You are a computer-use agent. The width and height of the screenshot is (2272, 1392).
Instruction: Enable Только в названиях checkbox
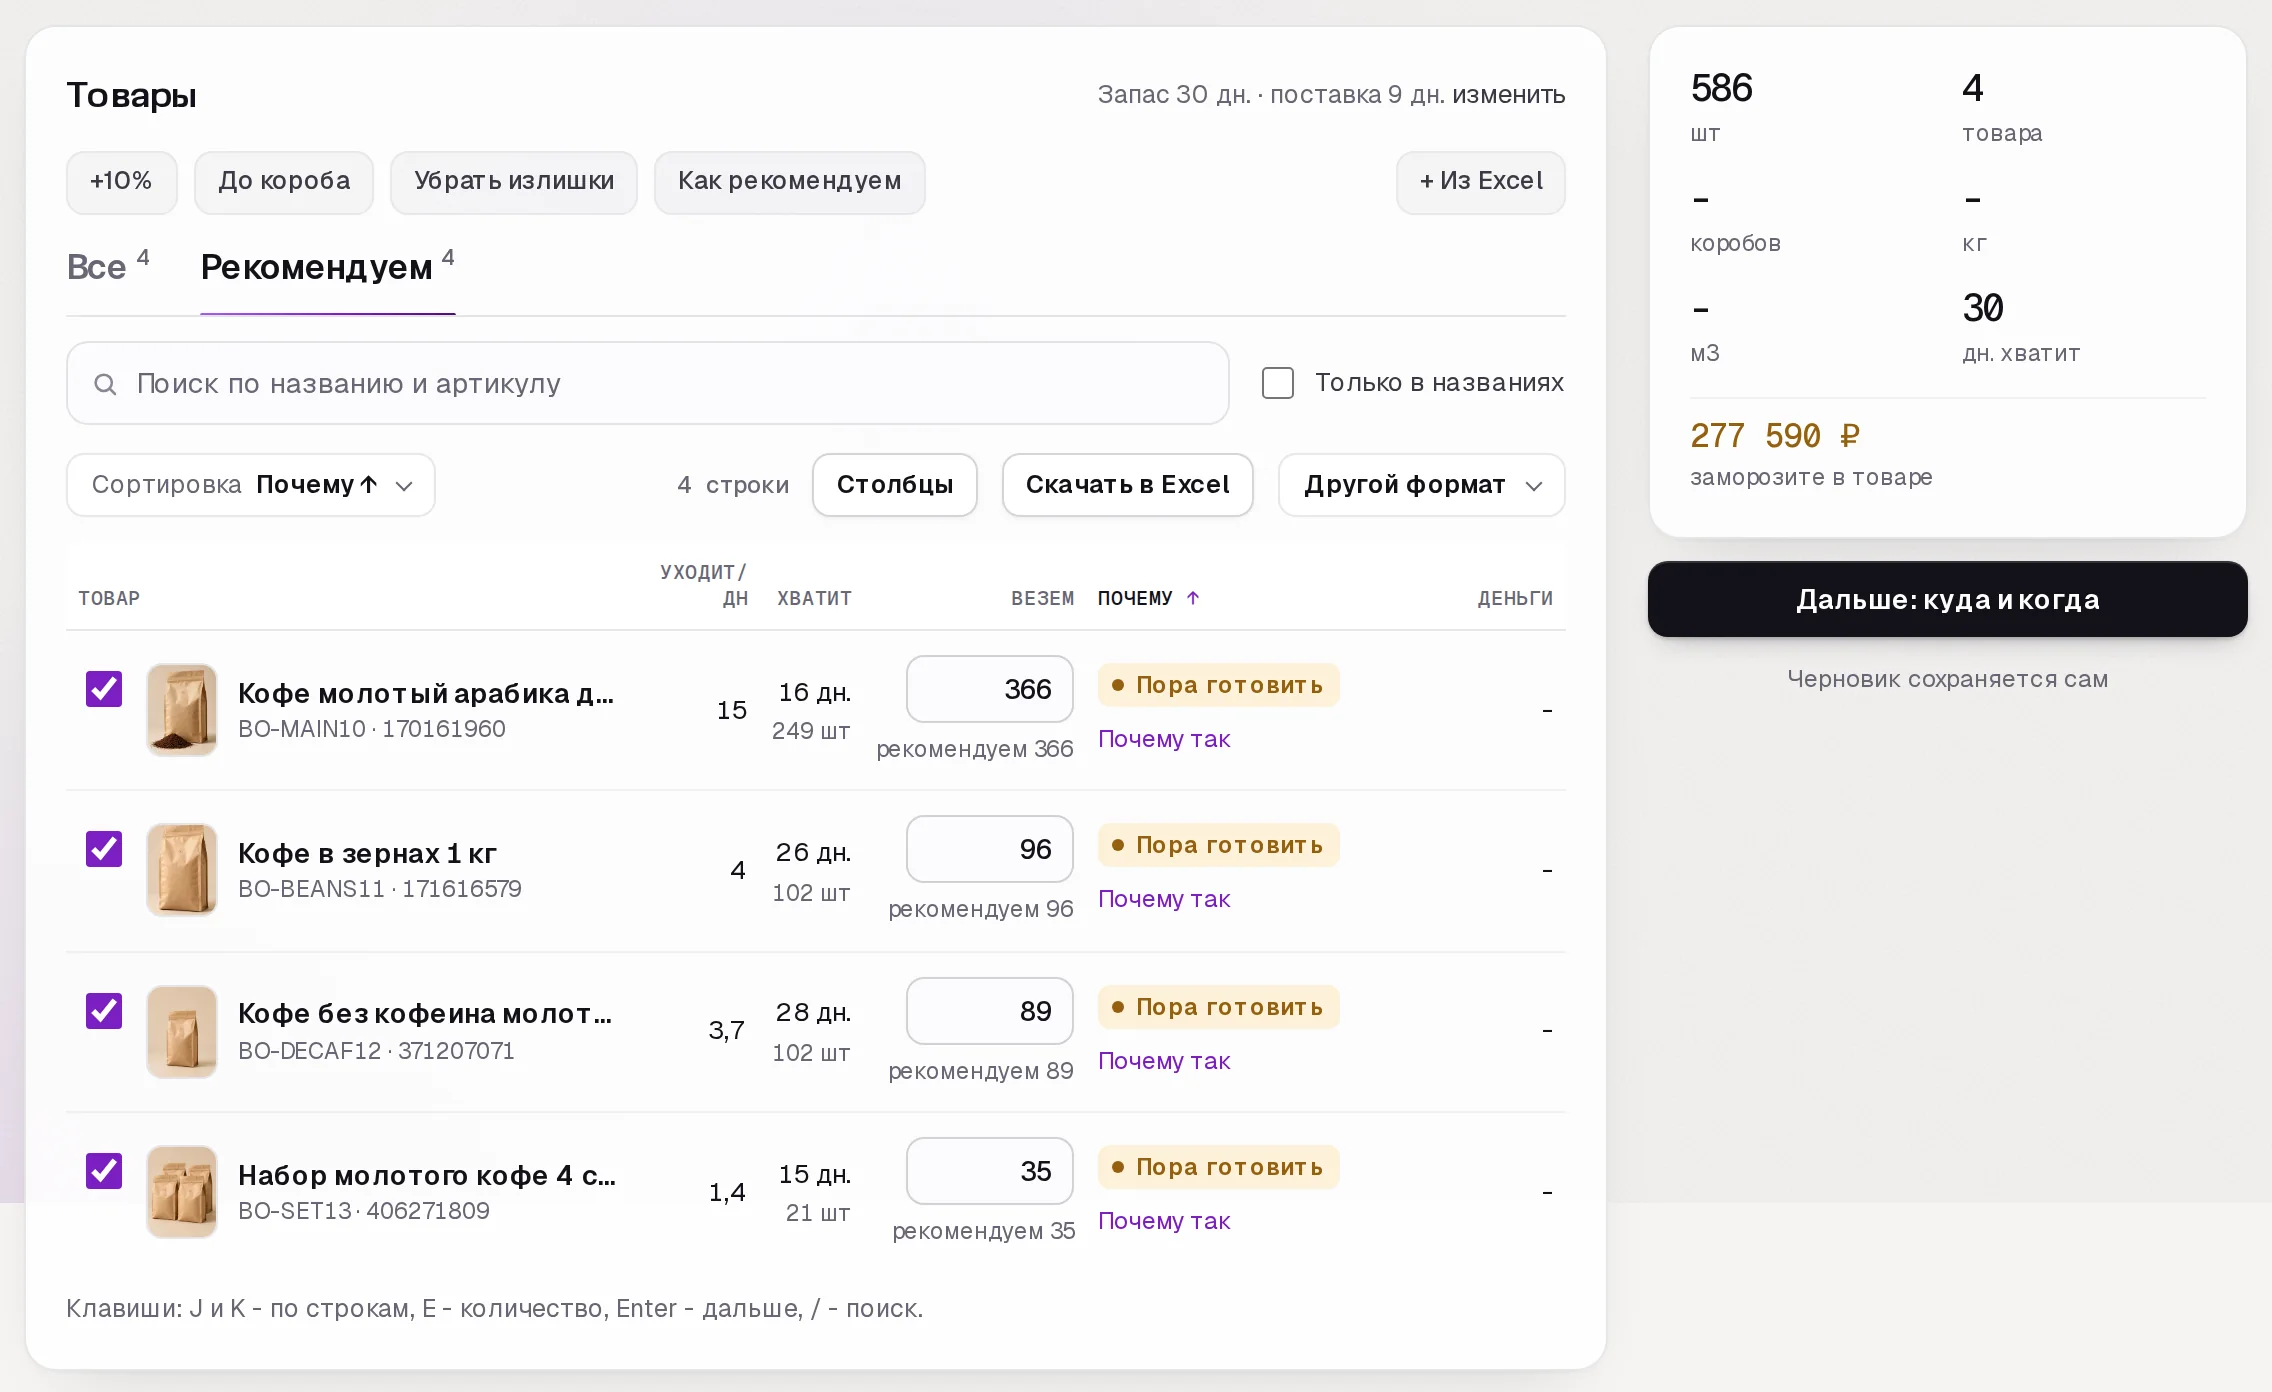1278,383
